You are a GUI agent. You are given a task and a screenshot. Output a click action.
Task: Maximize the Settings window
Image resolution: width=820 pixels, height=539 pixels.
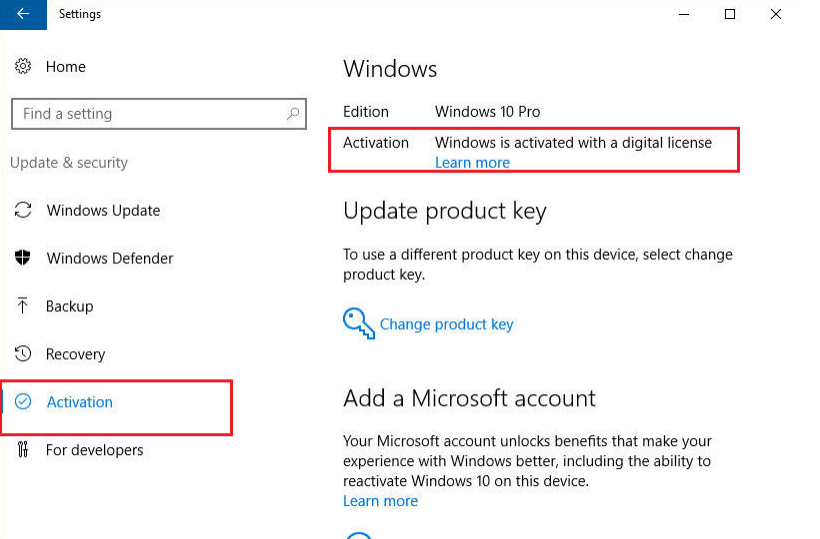click(730, 14)
